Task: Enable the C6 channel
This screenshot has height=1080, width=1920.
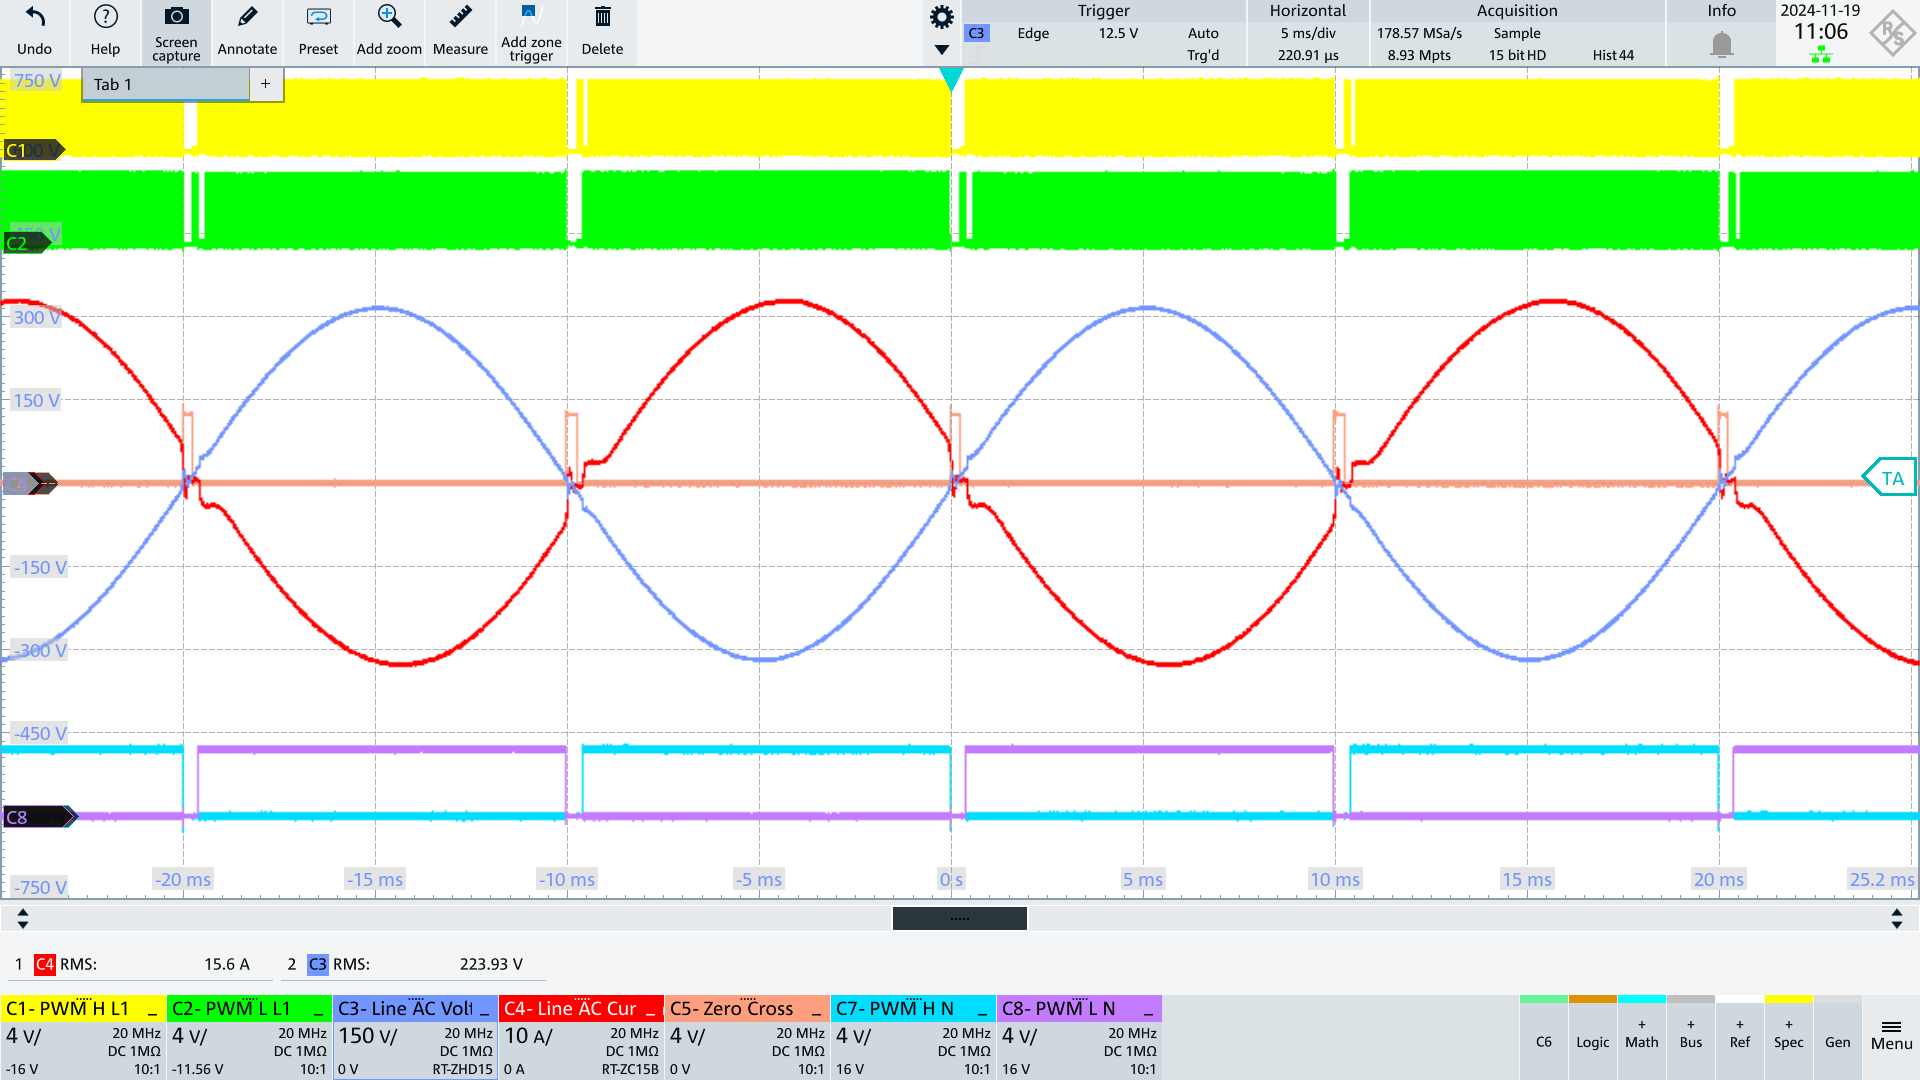Action: click(x=1544, y=1038)
